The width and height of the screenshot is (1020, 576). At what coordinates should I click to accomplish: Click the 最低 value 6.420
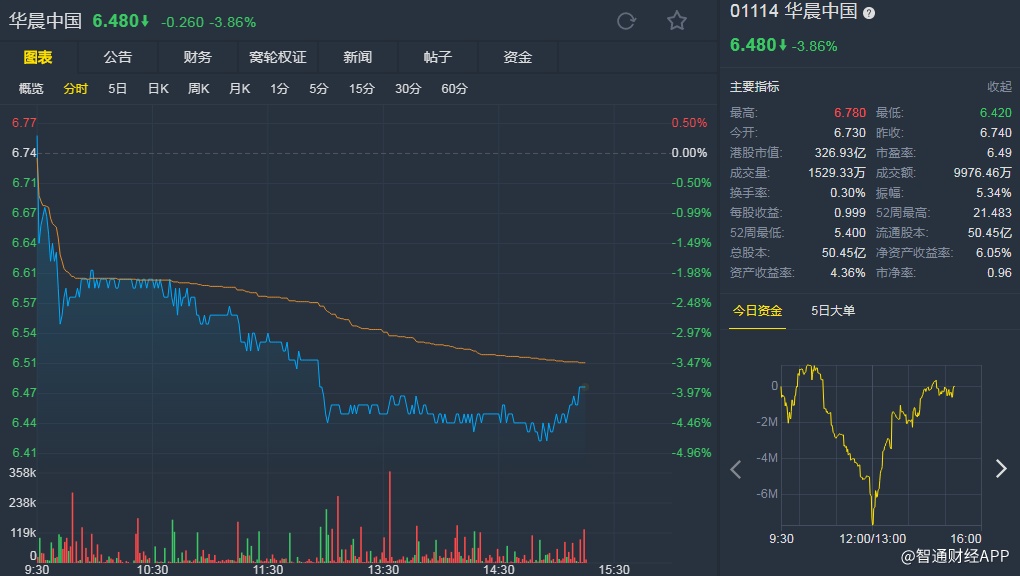[995, 113]
